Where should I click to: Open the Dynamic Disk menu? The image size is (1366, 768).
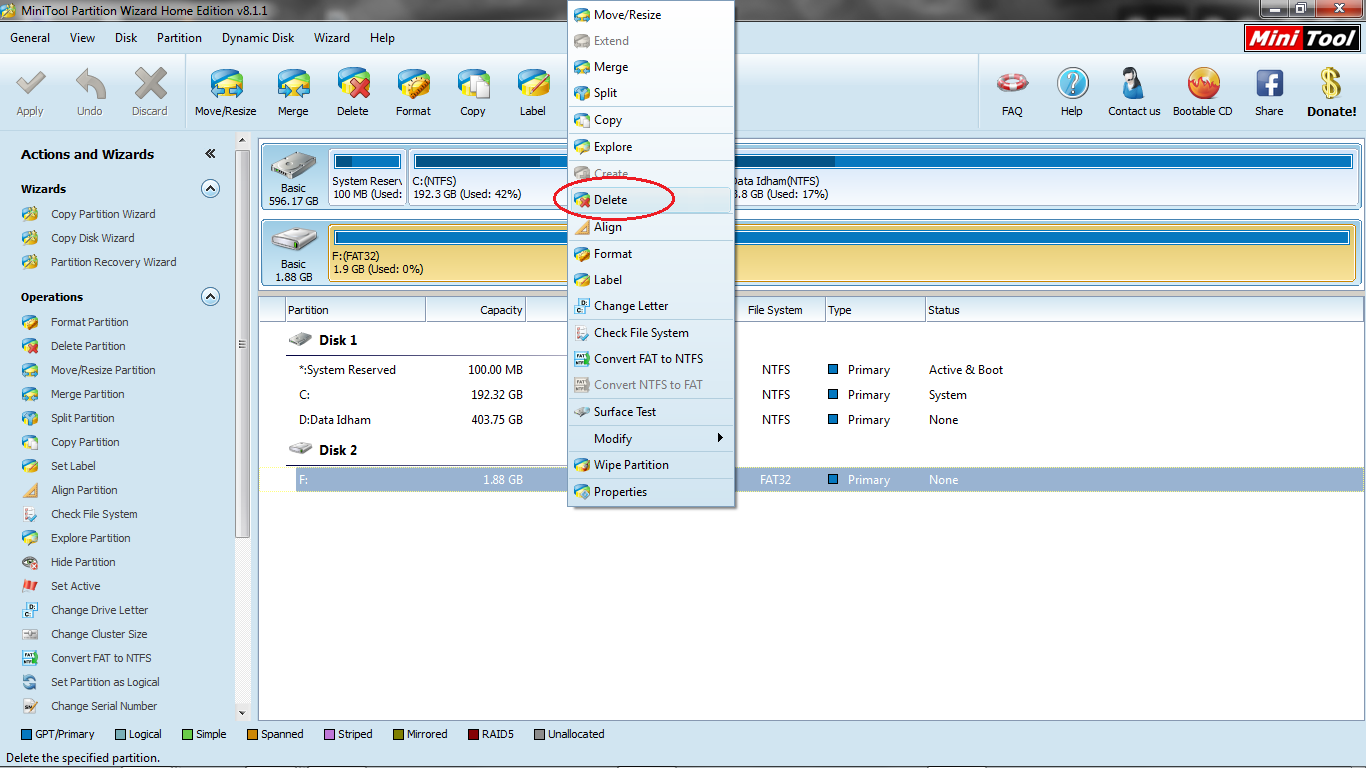point(258,38)
